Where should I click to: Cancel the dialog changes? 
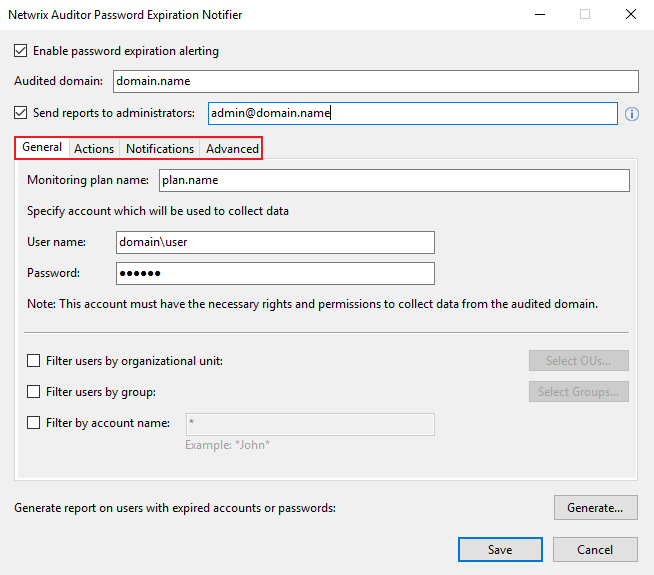[x=595, y=549]
